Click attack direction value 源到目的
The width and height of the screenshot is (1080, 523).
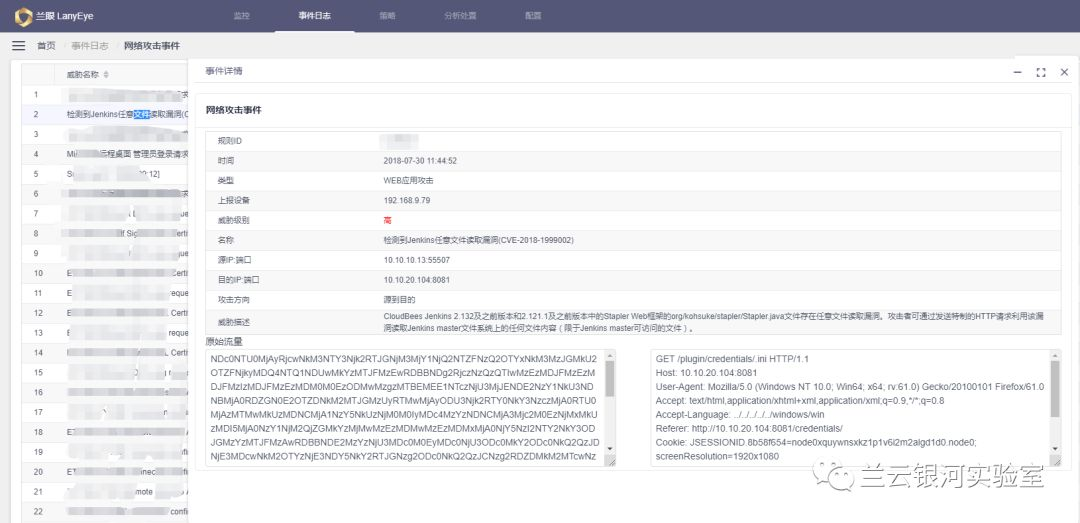(399, 300)
